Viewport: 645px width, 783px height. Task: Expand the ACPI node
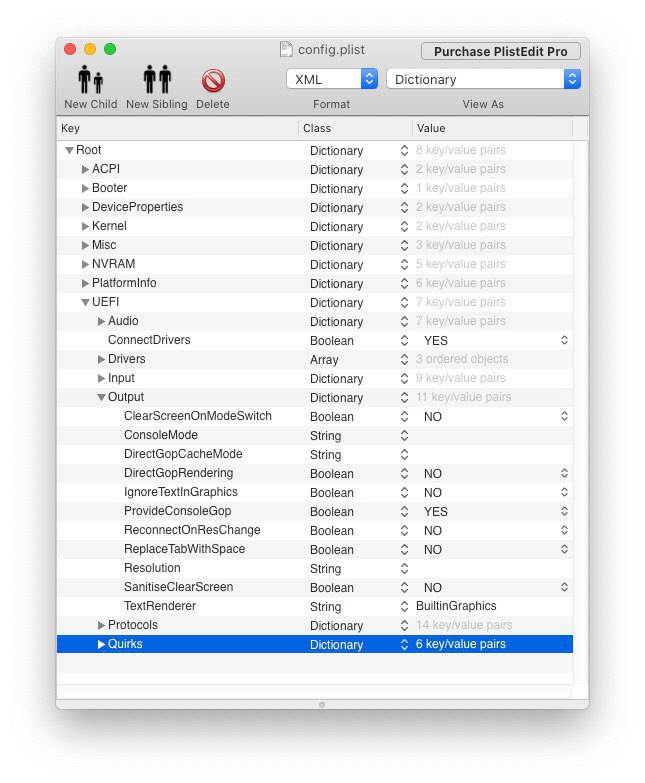pos(85,169)
